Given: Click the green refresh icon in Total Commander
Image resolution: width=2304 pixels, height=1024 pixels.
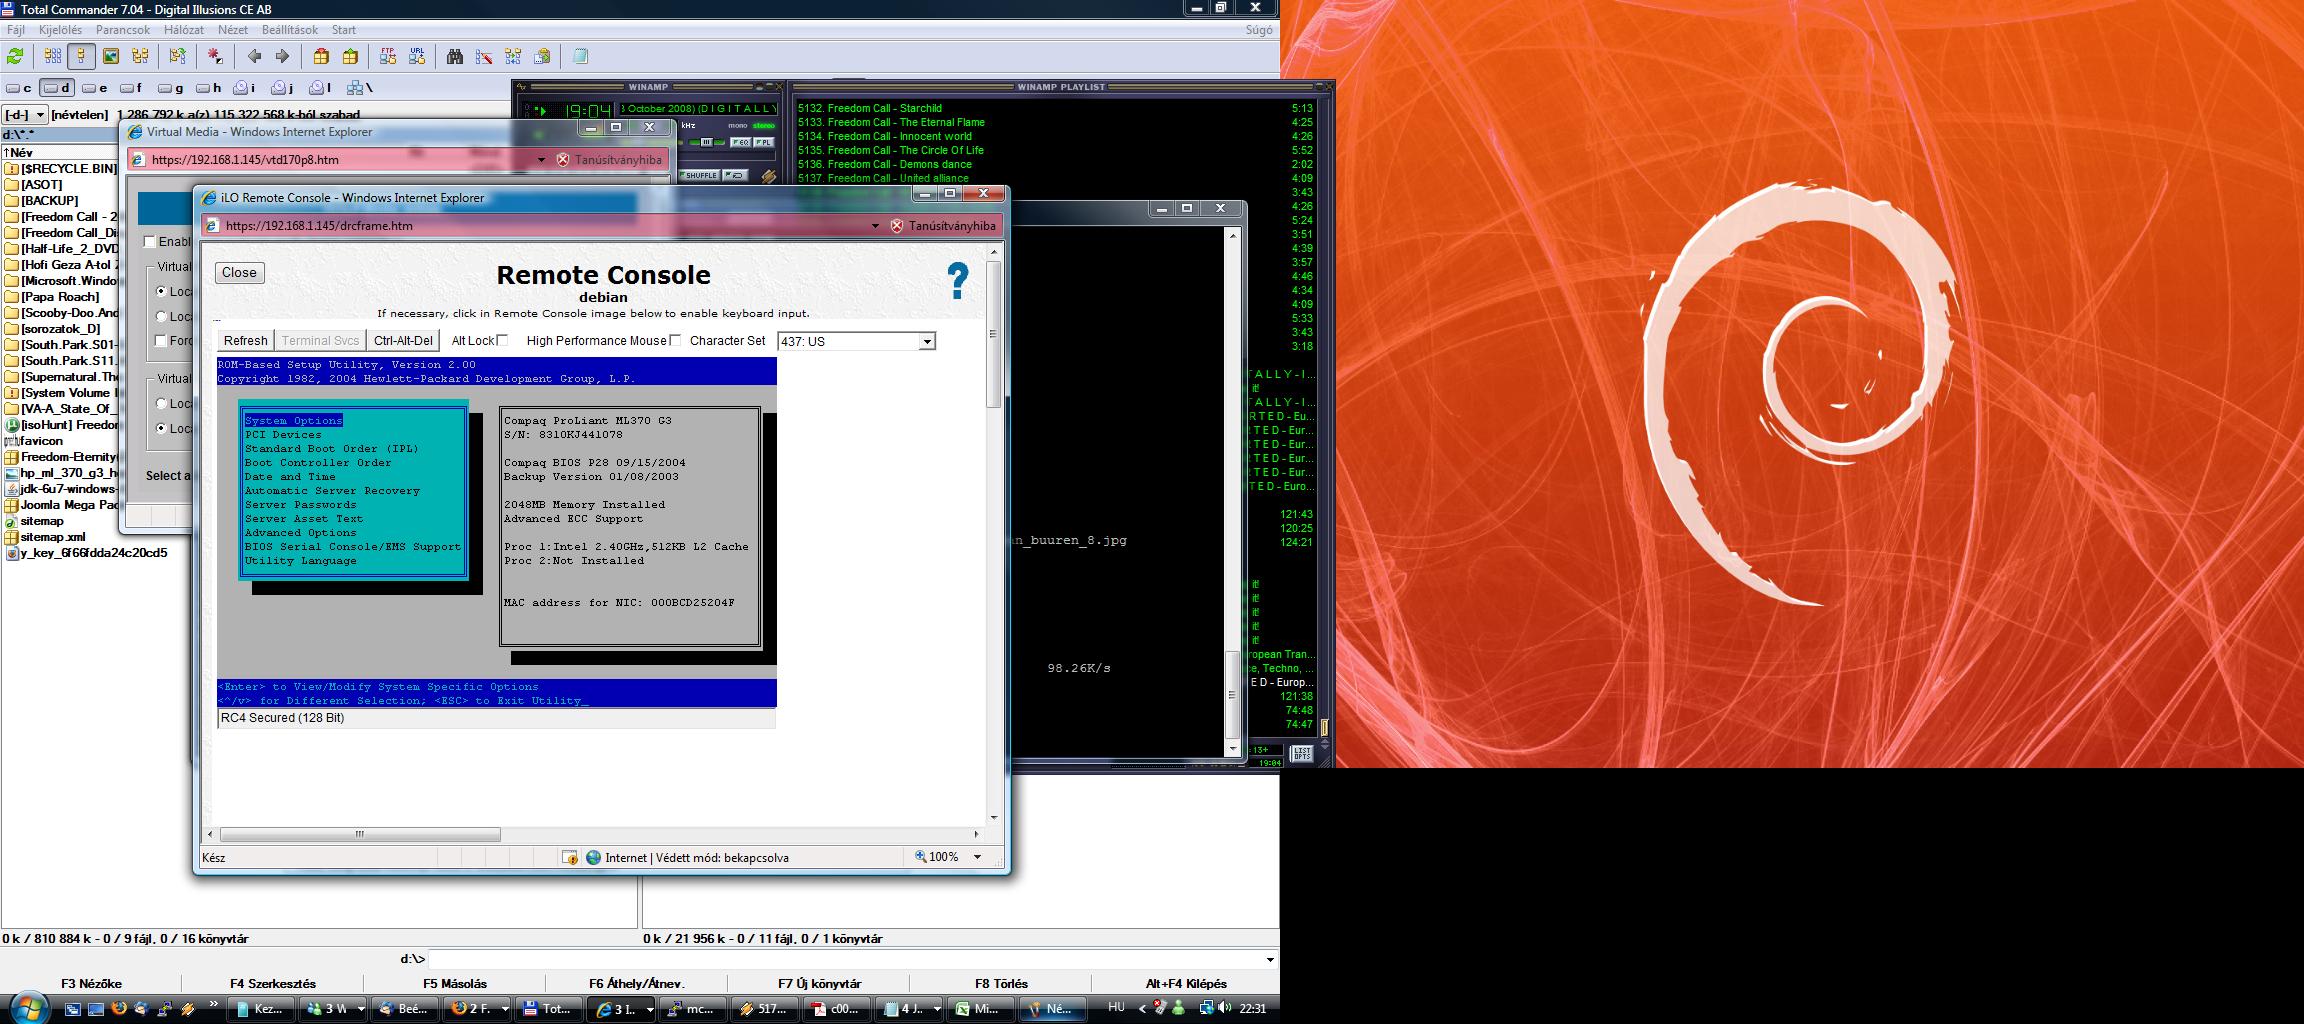Looking at the screenshot, I should point(16,57).
